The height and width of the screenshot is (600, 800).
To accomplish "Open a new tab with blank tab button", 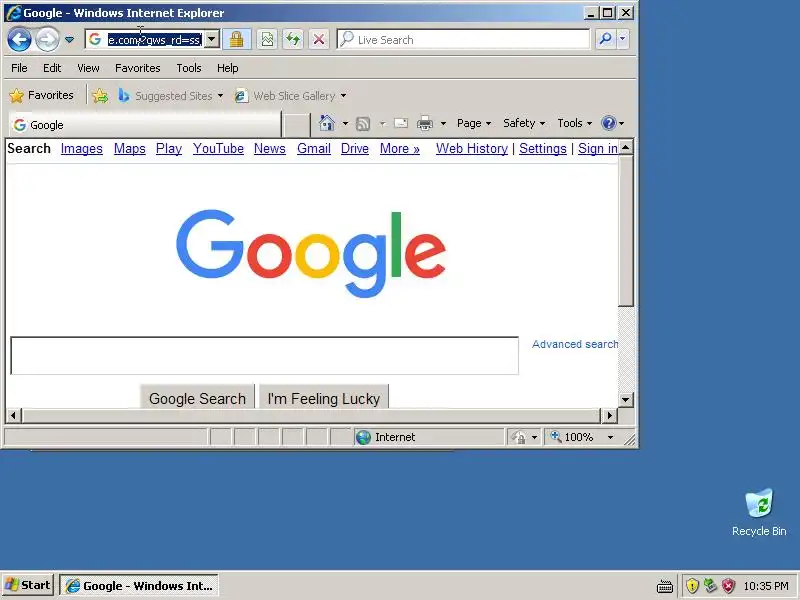I will click(x=296, y=125).
